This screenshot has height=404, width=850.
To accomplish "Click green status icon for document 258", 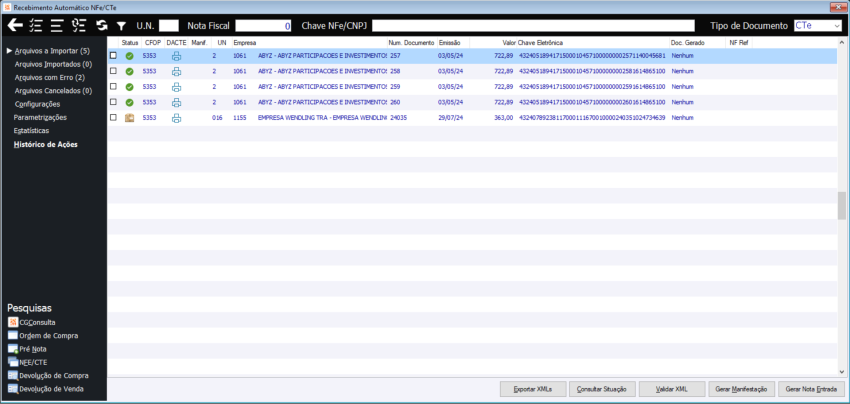I will point(130,71).
